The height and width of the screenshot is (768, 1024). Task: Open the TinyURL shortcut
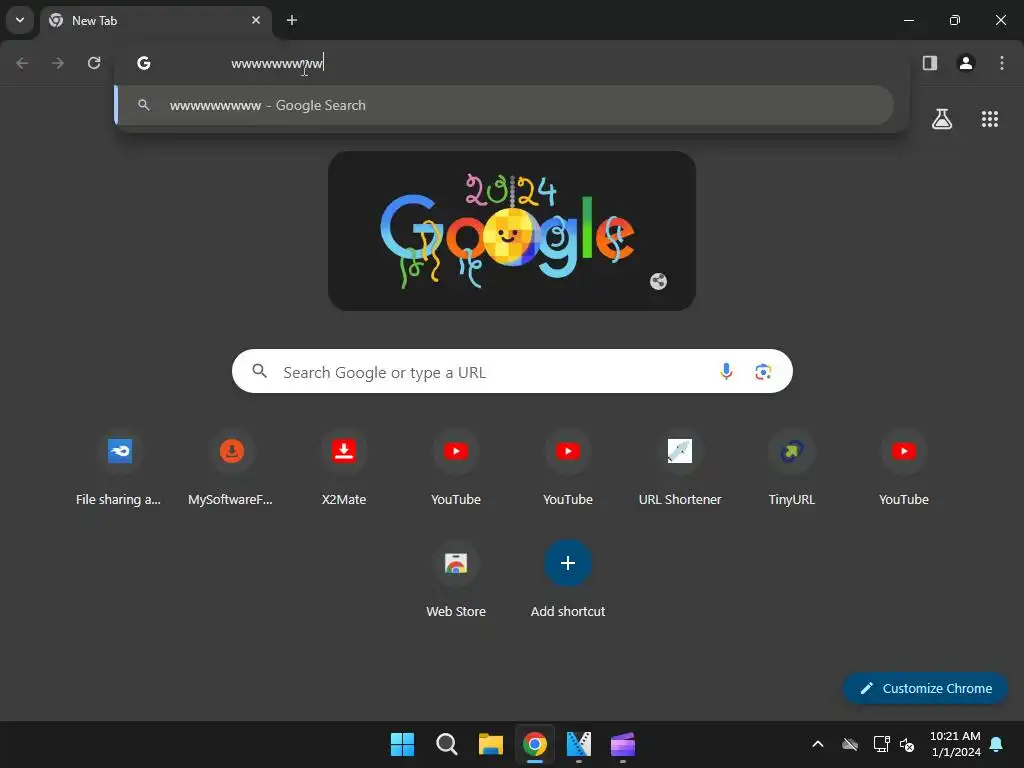pyautogui.click(x=792, y=469)
